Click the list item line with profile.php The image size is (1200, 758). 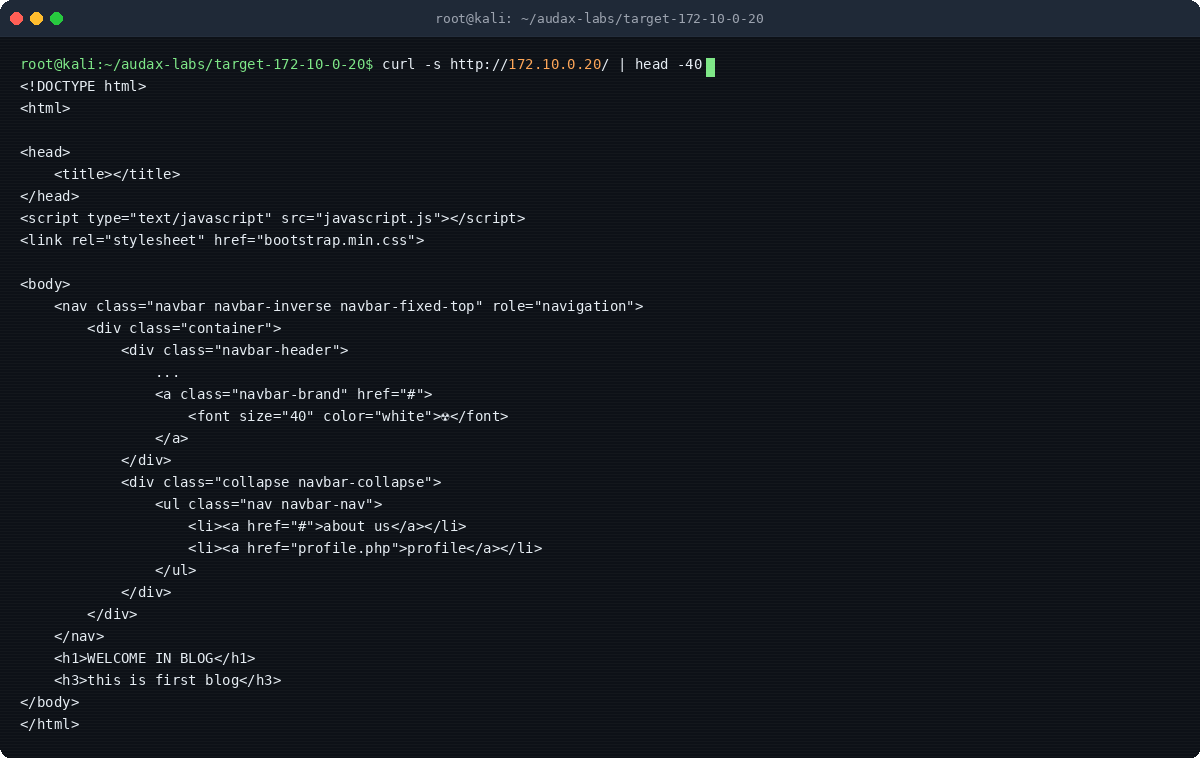(x=365, y=548)
